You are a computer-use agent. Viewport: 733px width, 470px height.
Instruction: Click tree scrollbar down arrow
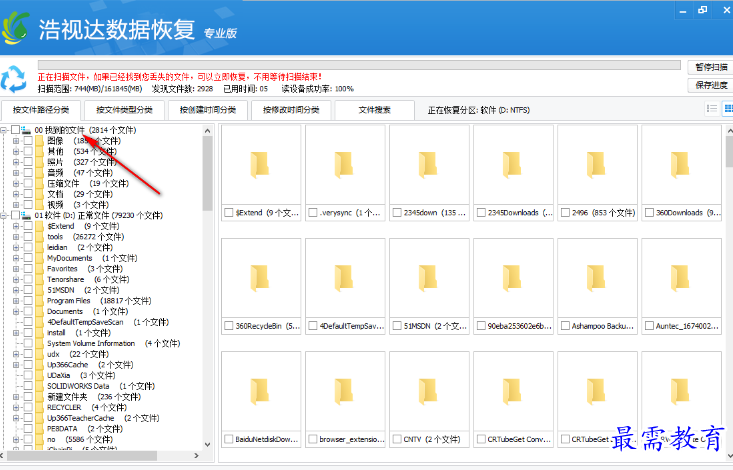tap(208, 445)
